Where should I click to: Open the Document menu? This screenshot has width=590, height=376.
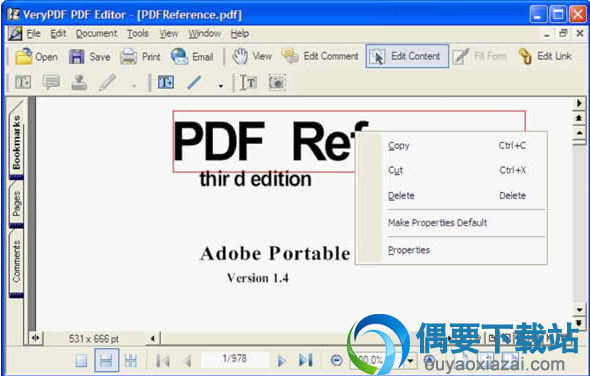[x=97, y=34]
